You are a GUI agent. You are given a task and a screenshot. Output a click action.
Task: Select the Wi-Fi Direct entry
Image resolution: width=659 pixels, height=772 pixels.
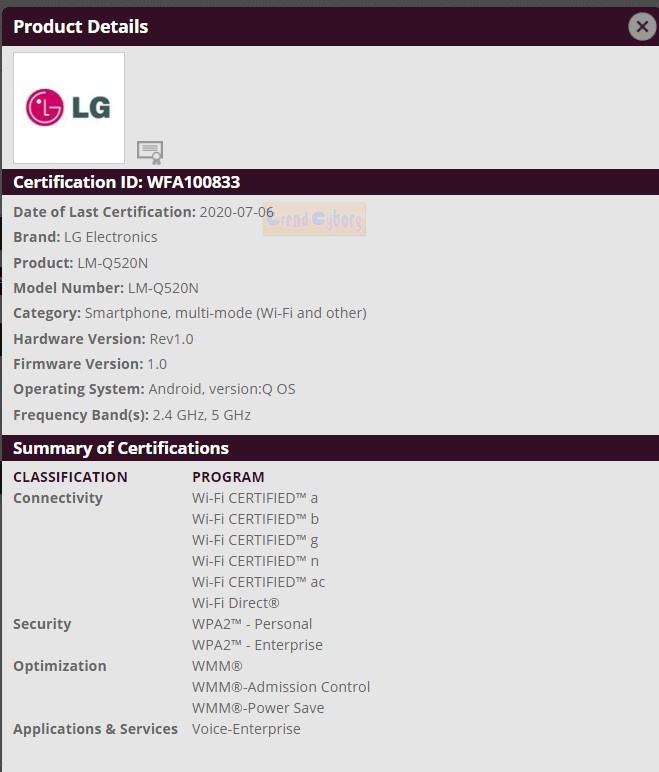tap(236, 603)
